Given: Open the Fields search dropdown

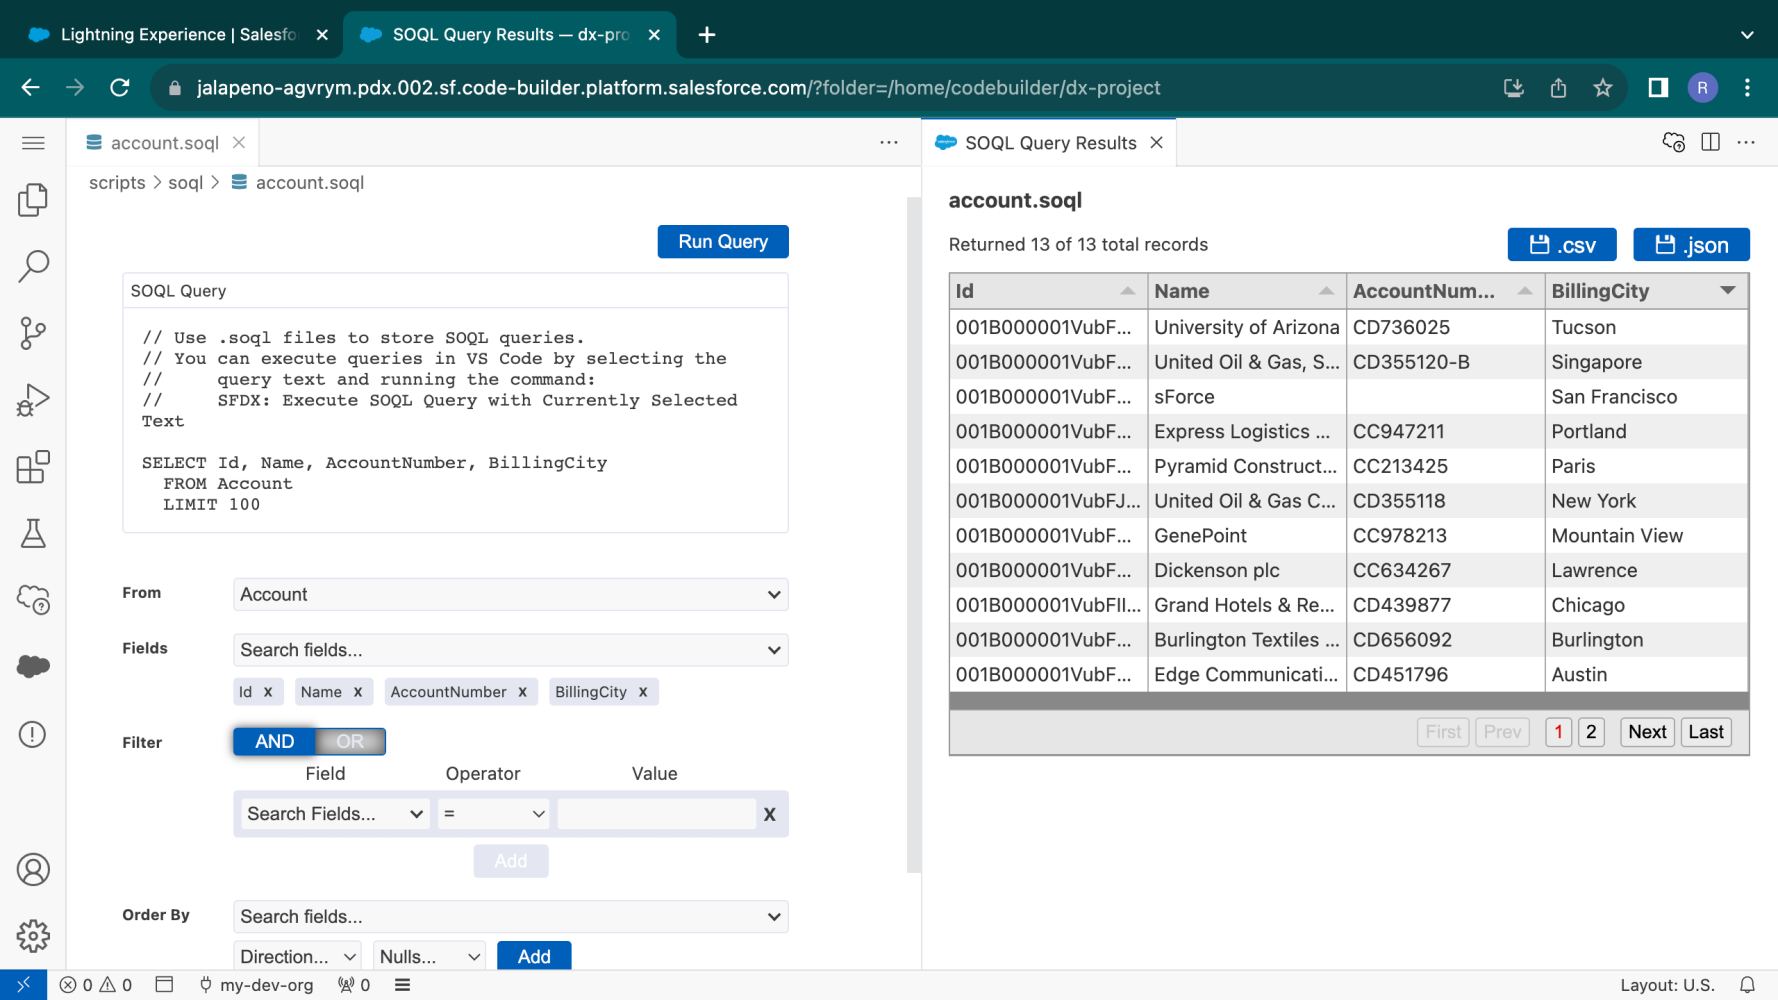Looking at the screenshot, I should click(x=510, y=650).
